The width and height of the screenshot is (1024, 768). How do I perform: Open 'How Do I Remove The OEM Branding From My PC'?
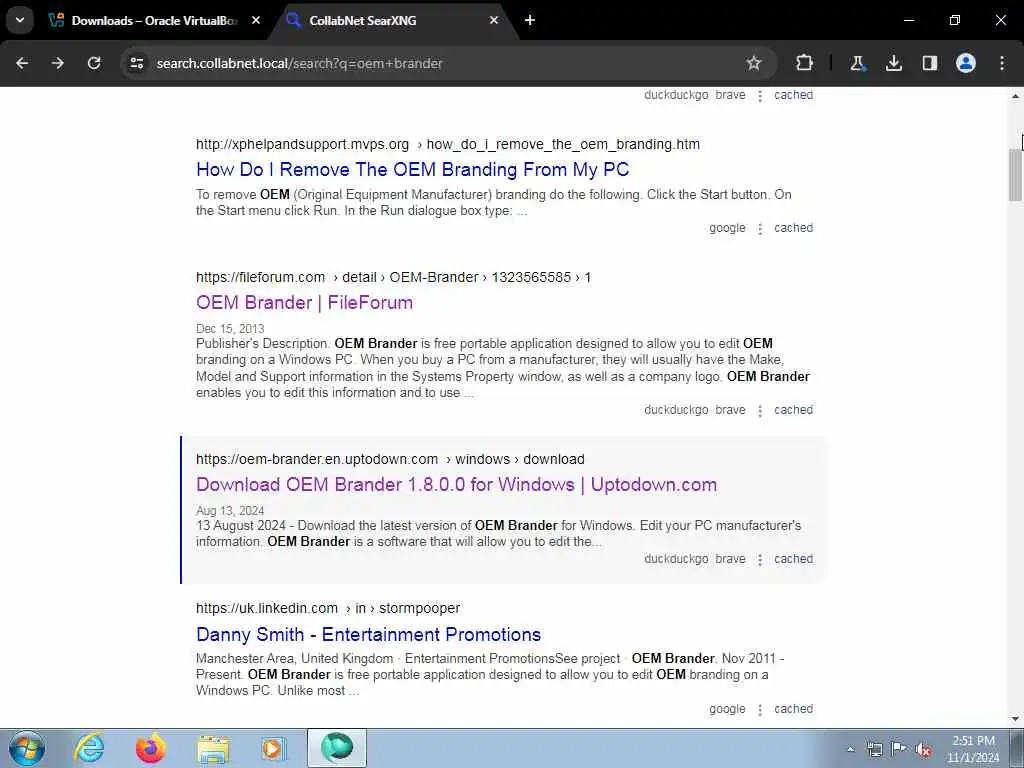[x=412, y=170]
